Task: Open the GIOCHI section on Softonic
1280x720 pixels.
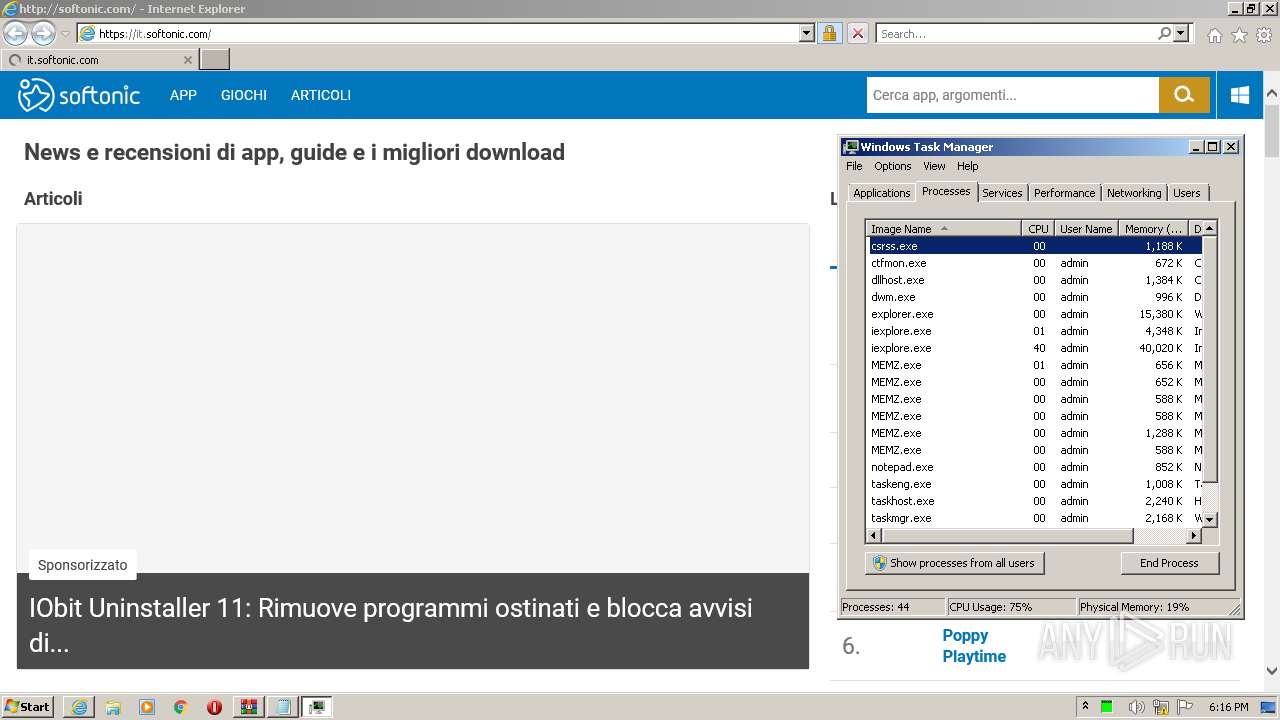Action: tap(244, 95)
